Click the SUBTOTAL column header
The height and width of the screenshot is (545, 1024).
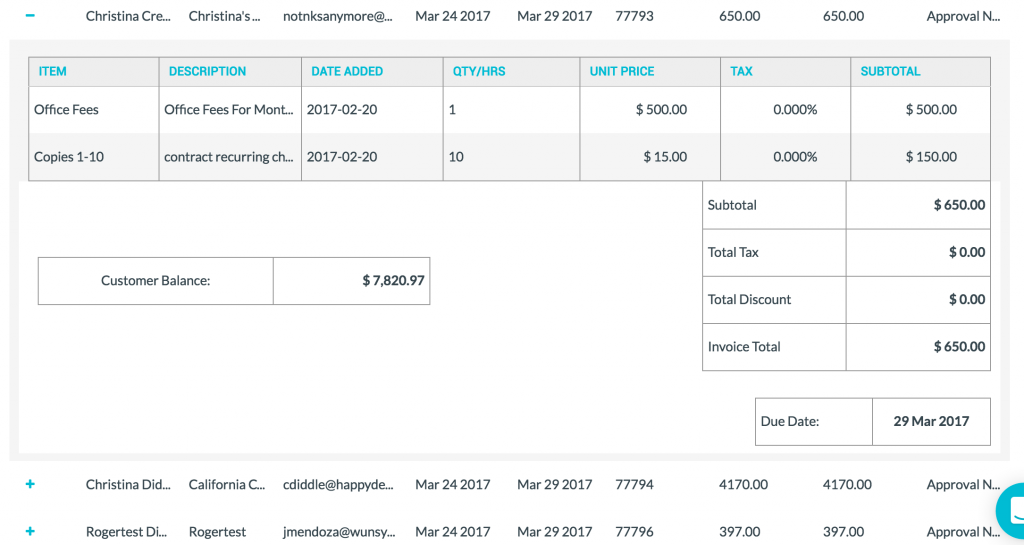tap(890, 72)
